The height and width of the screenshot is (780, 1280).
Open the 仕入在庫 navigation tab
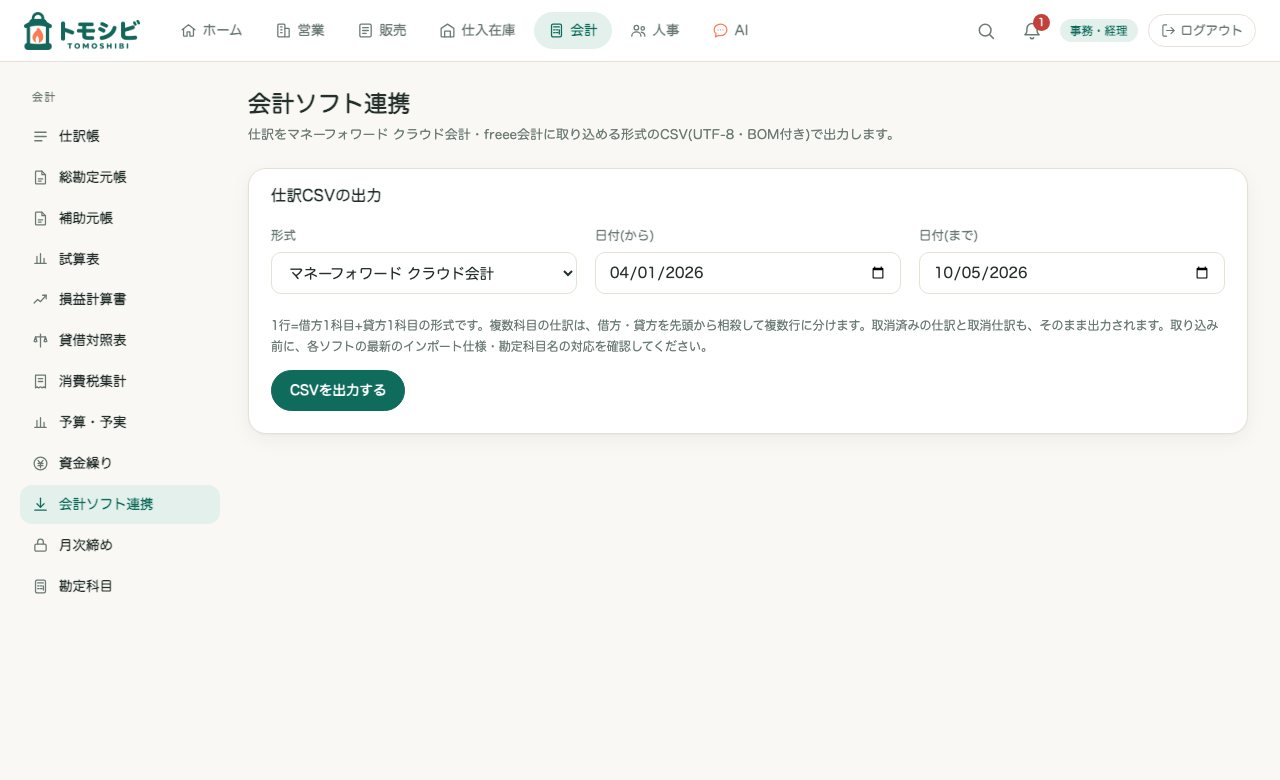pyautogui.click(x=477, y=31)
